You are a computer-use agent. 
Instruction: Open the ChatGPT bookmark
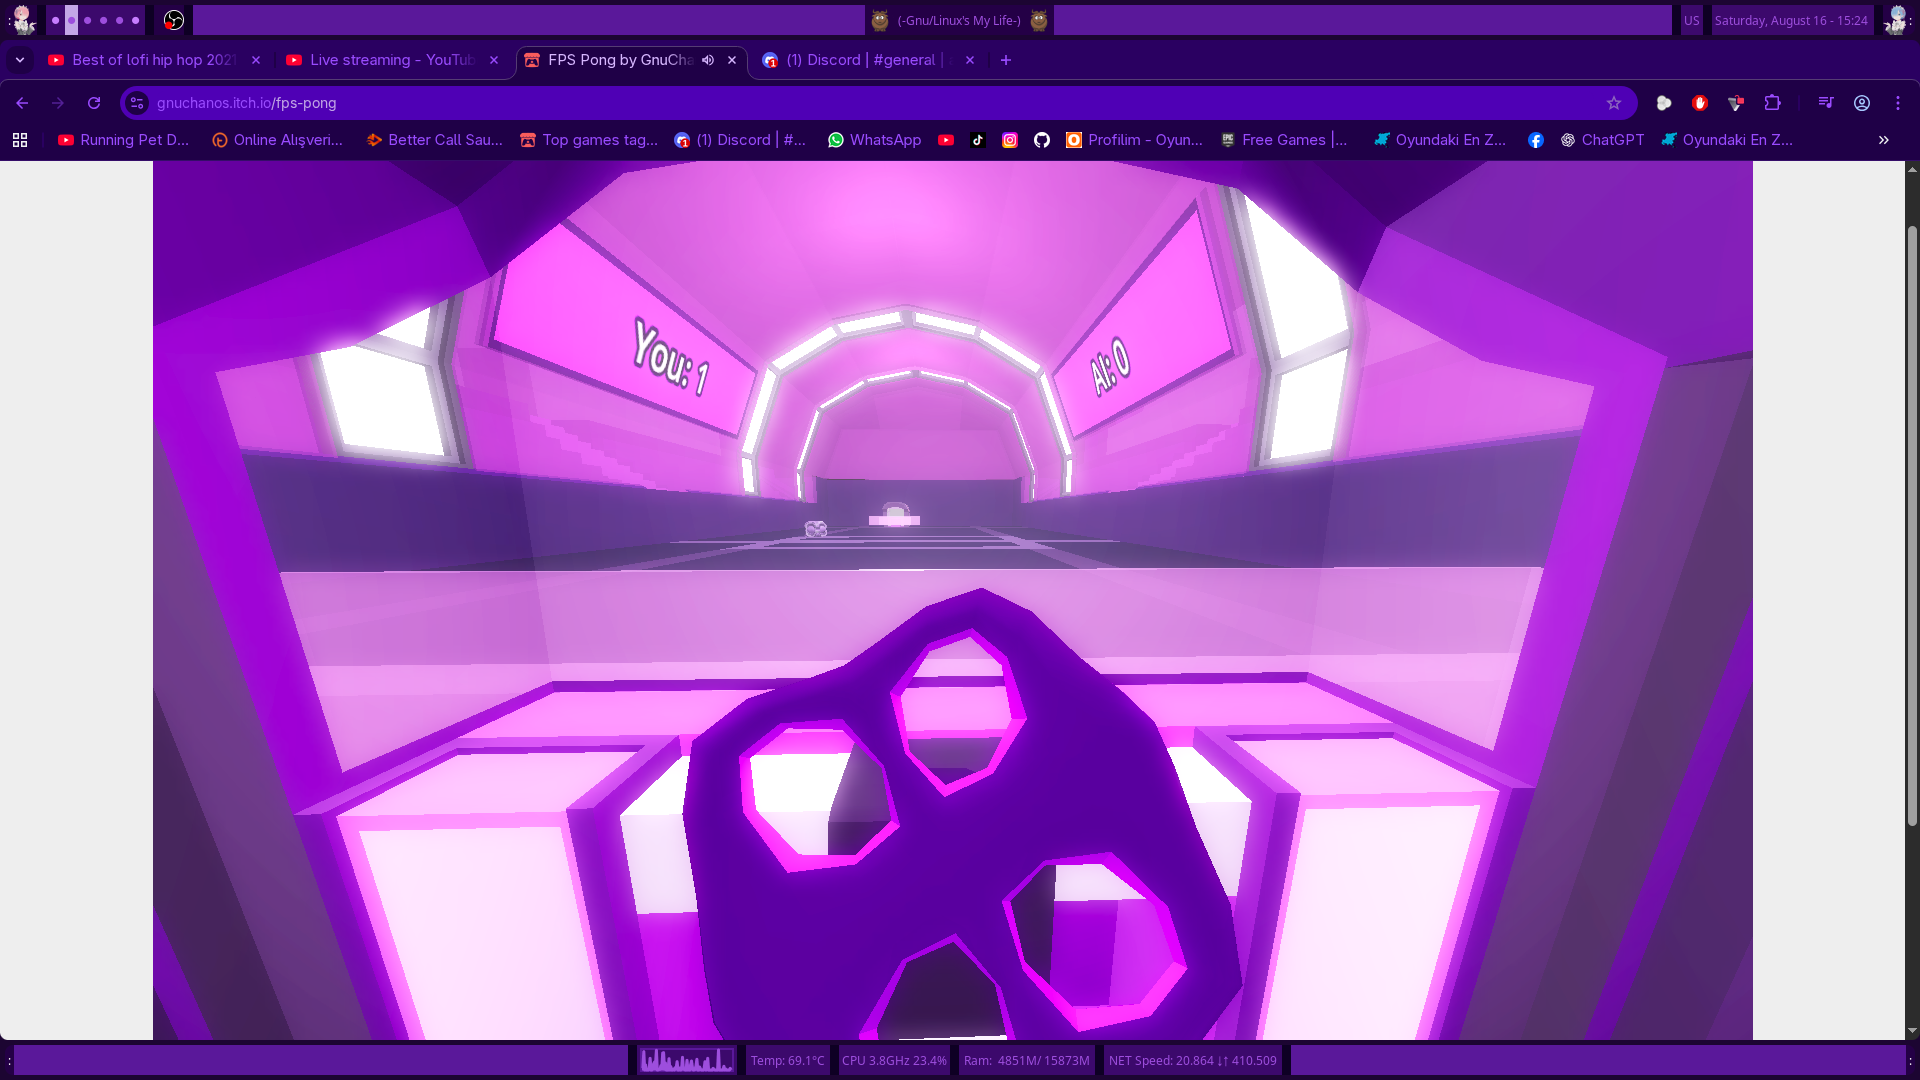(1602, 140)
